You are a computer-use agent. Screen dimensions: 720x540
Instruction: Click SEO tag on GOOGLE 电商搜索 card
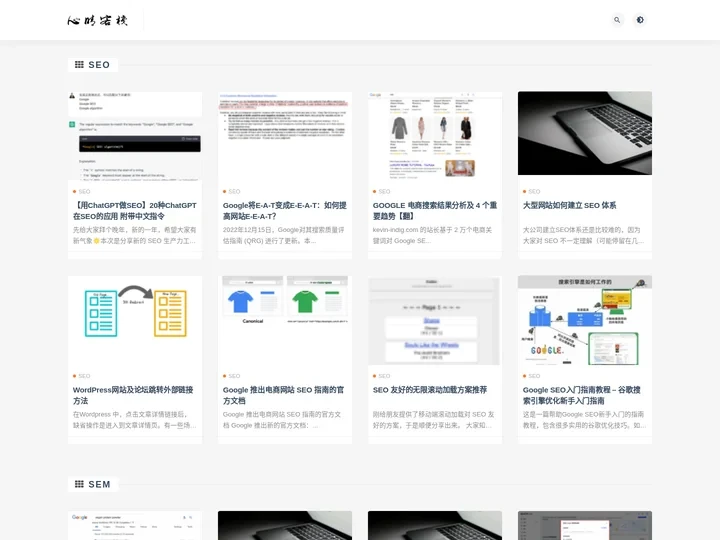click(384, 191)
